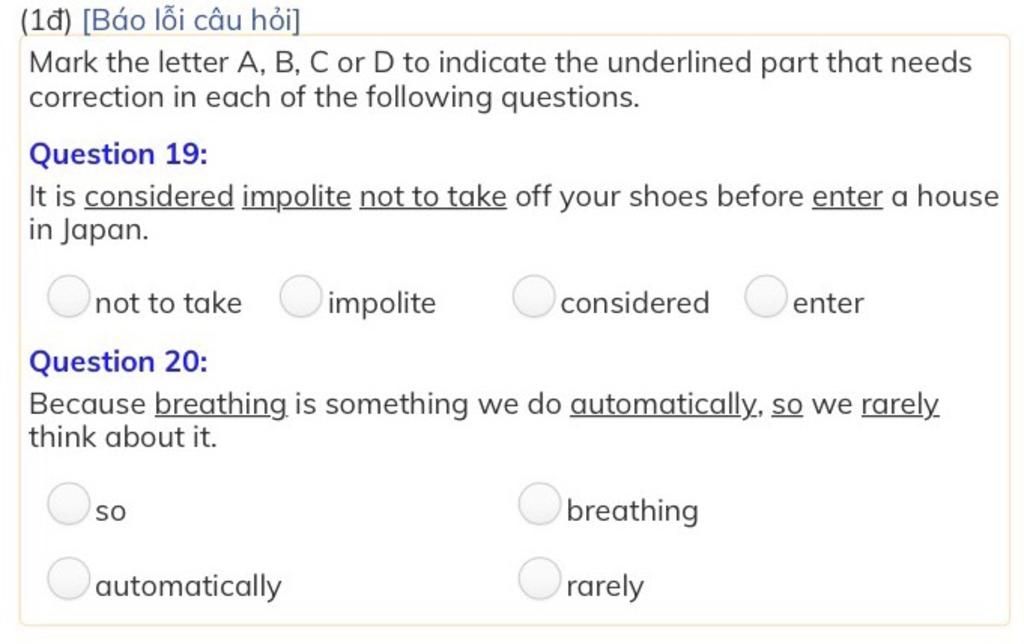The image size is (1024, 644).
Task: Select the 'rarely' radio option for Question 20
Action: pyautogui.click(x=539, y=578)
